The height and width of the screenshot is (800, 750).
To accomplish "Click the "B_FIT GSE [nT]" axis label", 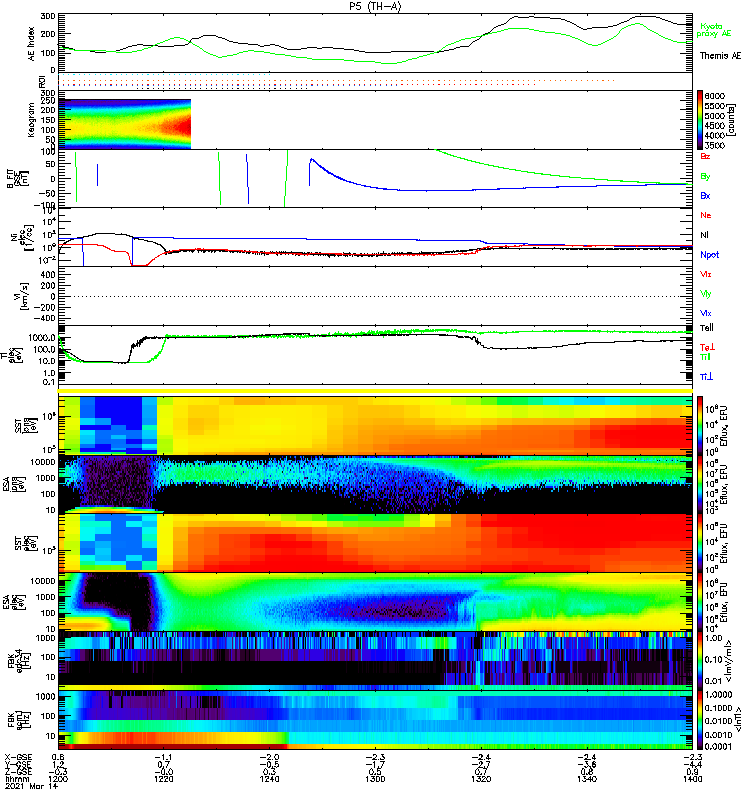I will (17, 179).
